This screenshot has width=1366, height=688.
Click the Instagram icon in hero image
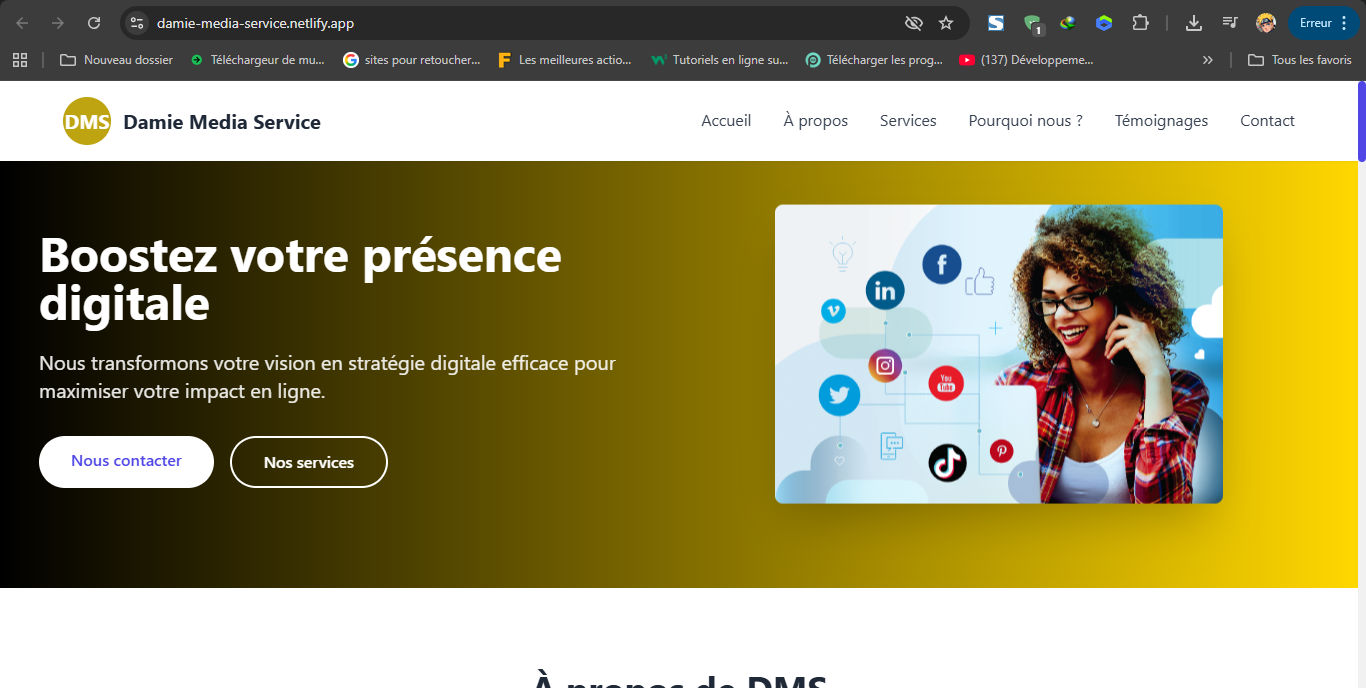[x=885, y=366]
